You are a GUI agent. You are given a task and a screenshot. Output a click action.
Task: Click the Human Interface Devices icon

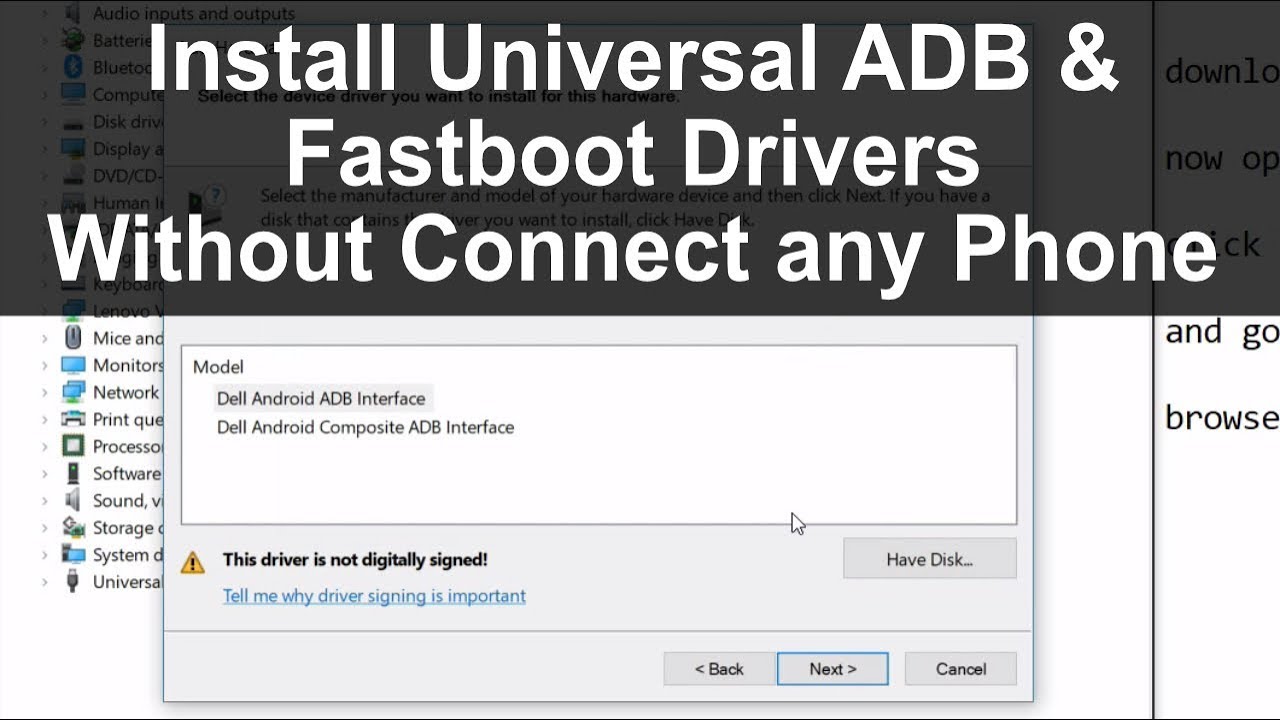tap(73, 202)
